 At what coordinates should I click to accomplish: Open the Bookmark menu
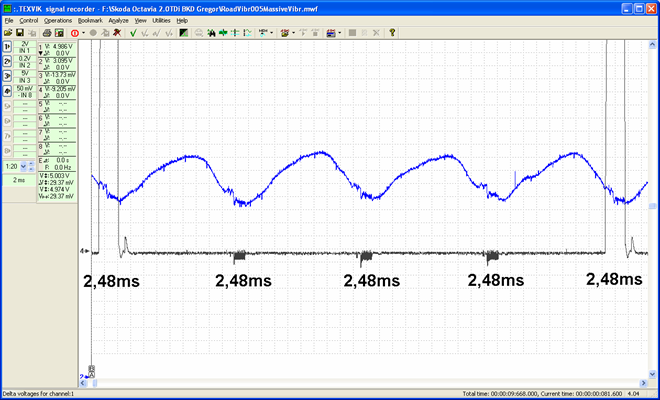pyautogui.click(x=90, y=20)
